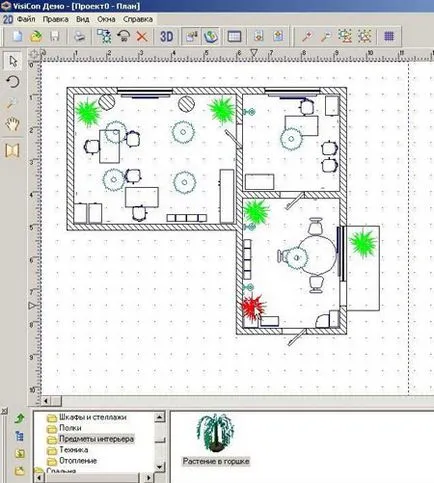Click the library tree right scroll arrow

point(149,478)
